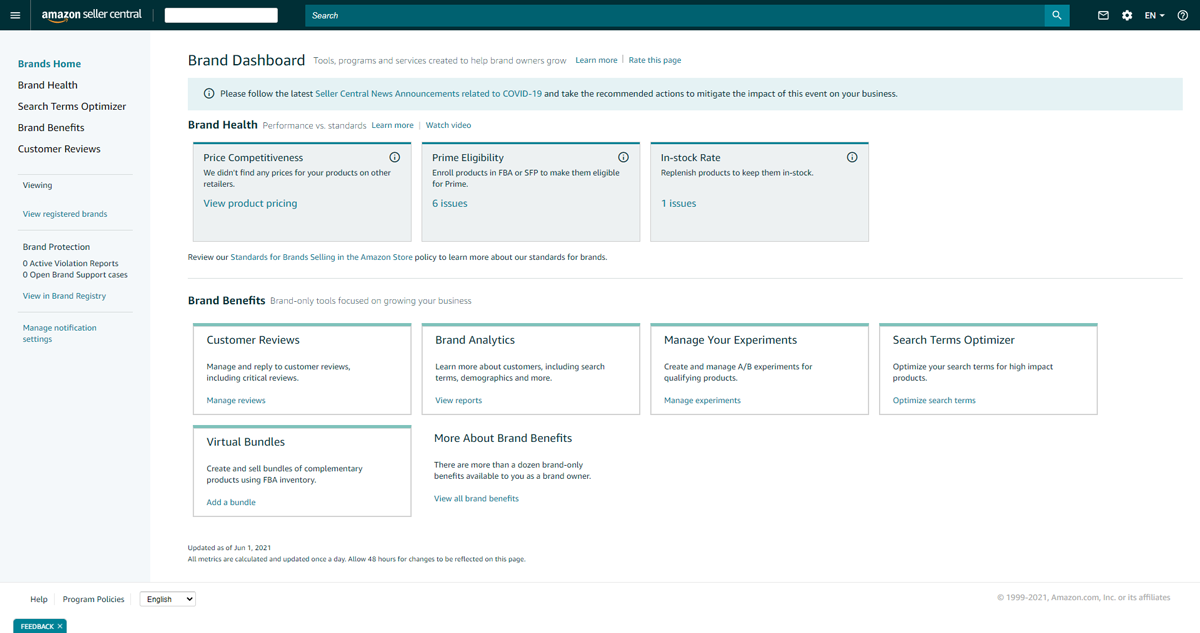The height and width of the screenshot is (633, 1200).
Task: Open the hamburger navigation menu
Action: tap(15, 15)
